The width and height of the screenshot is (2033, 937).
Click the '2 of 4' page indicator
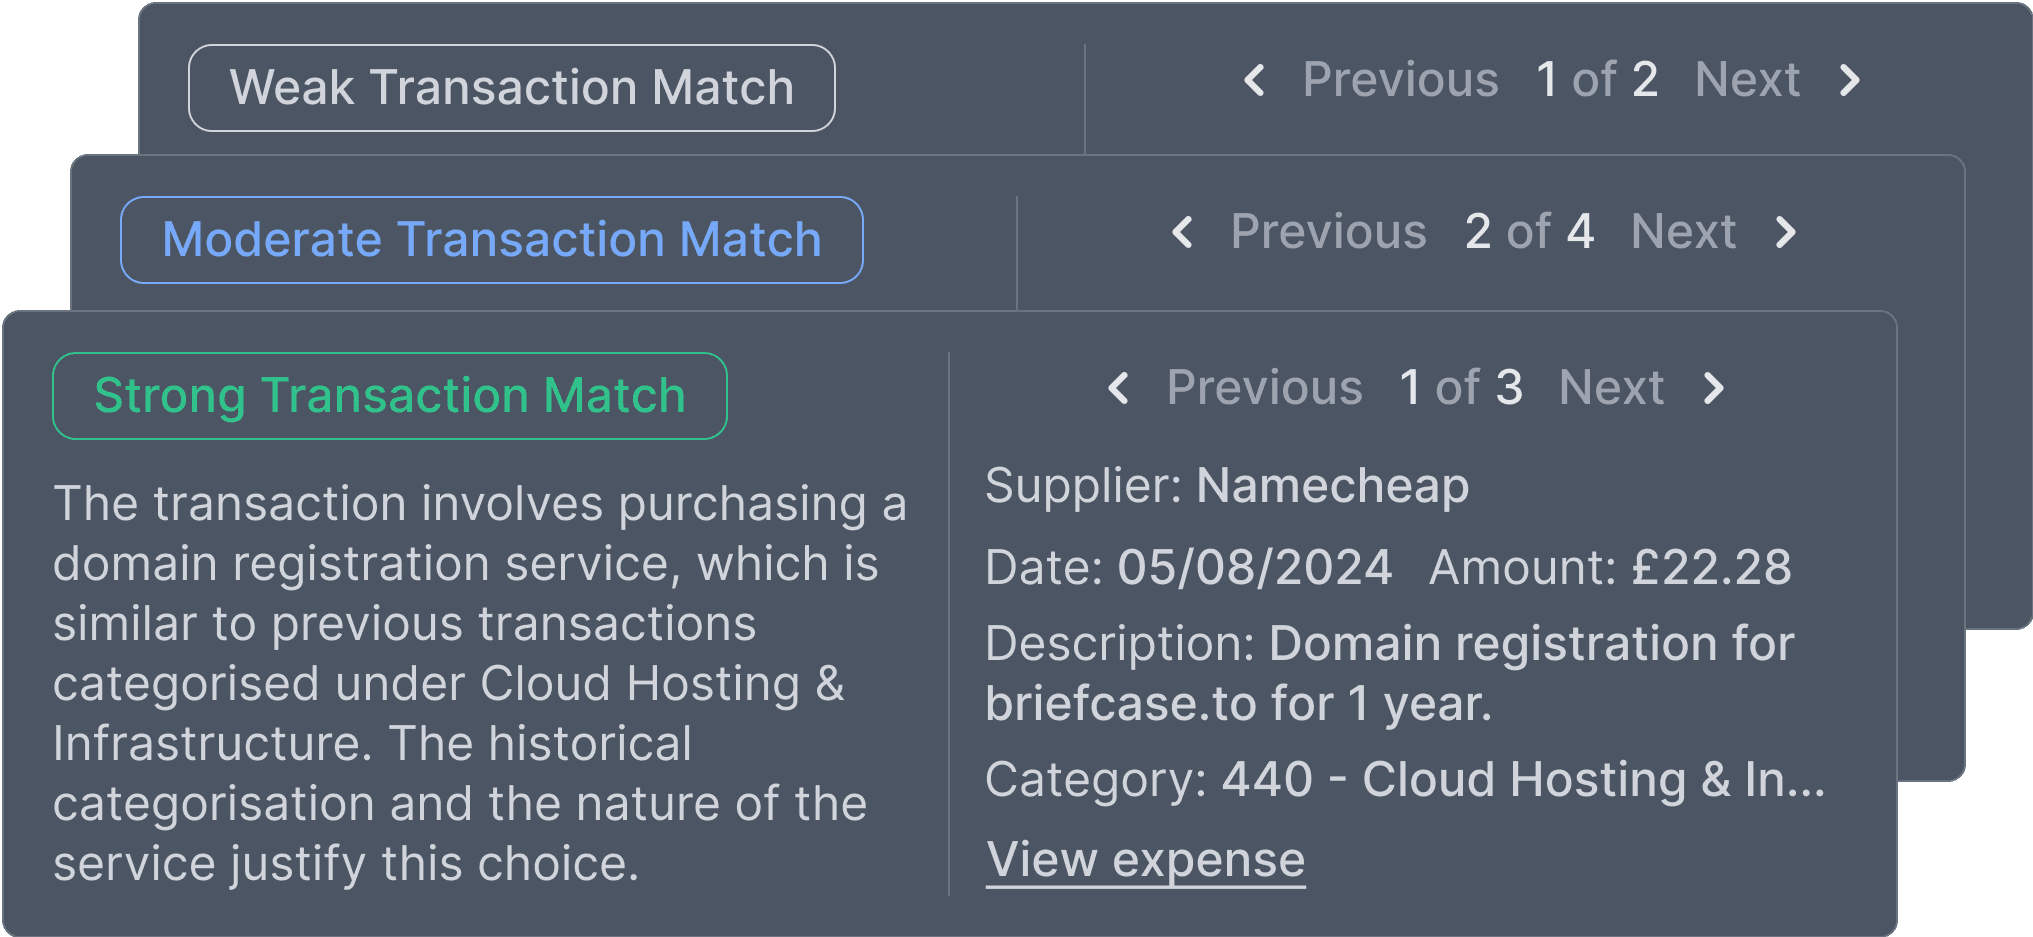click(x=1529, y=232)
